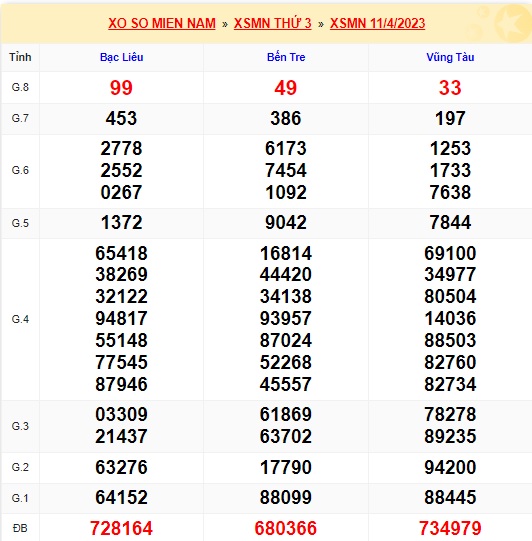Click the G.5 number 9042

click(x=286, y=223)
